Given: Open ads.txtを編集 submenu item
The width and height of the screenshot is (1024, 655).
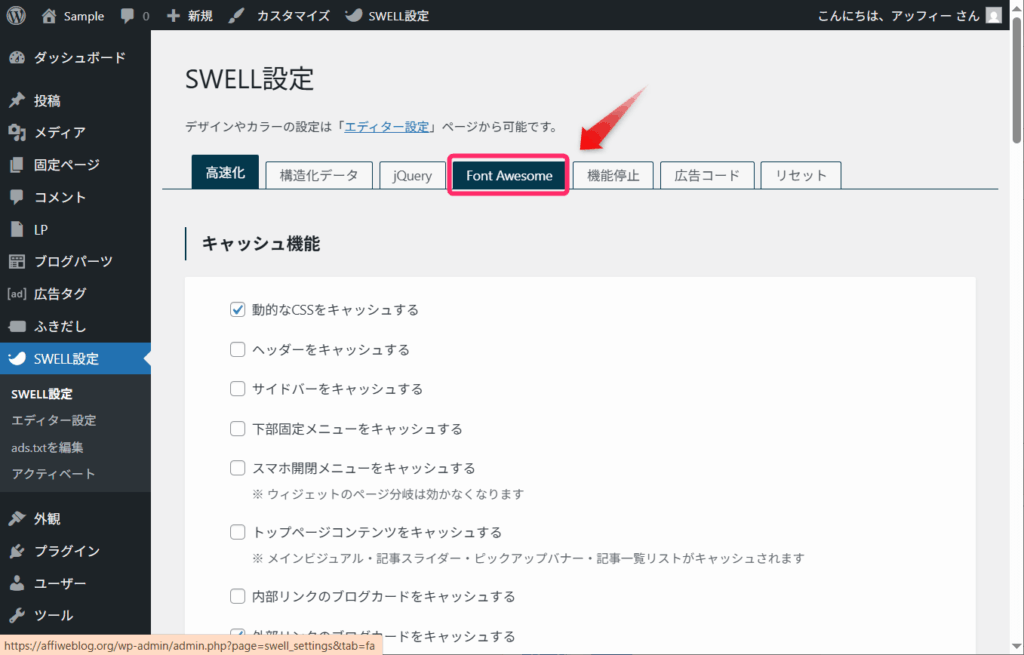Looking at the screenshot, I should (47, 447).
